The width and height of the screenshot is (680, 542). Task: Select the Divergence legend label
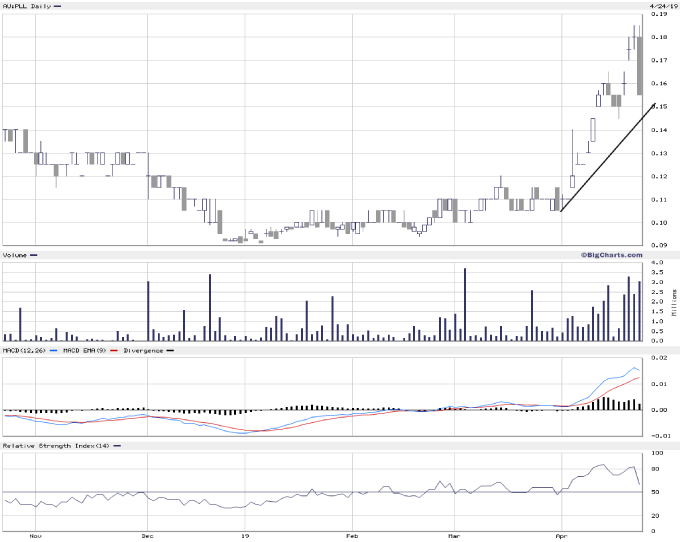coord(143,351)
